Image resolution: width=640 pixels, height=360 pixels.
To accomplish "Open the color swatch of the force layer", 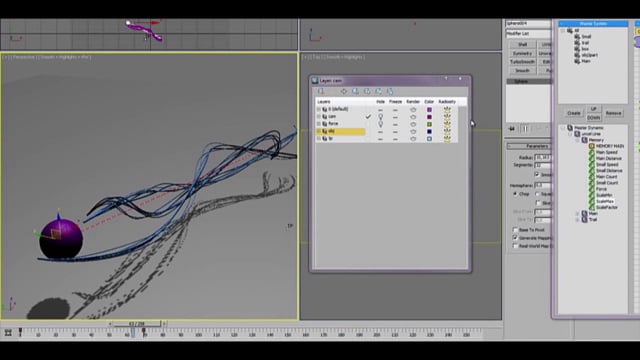I will pyautogui.click(x=429, y=124).
